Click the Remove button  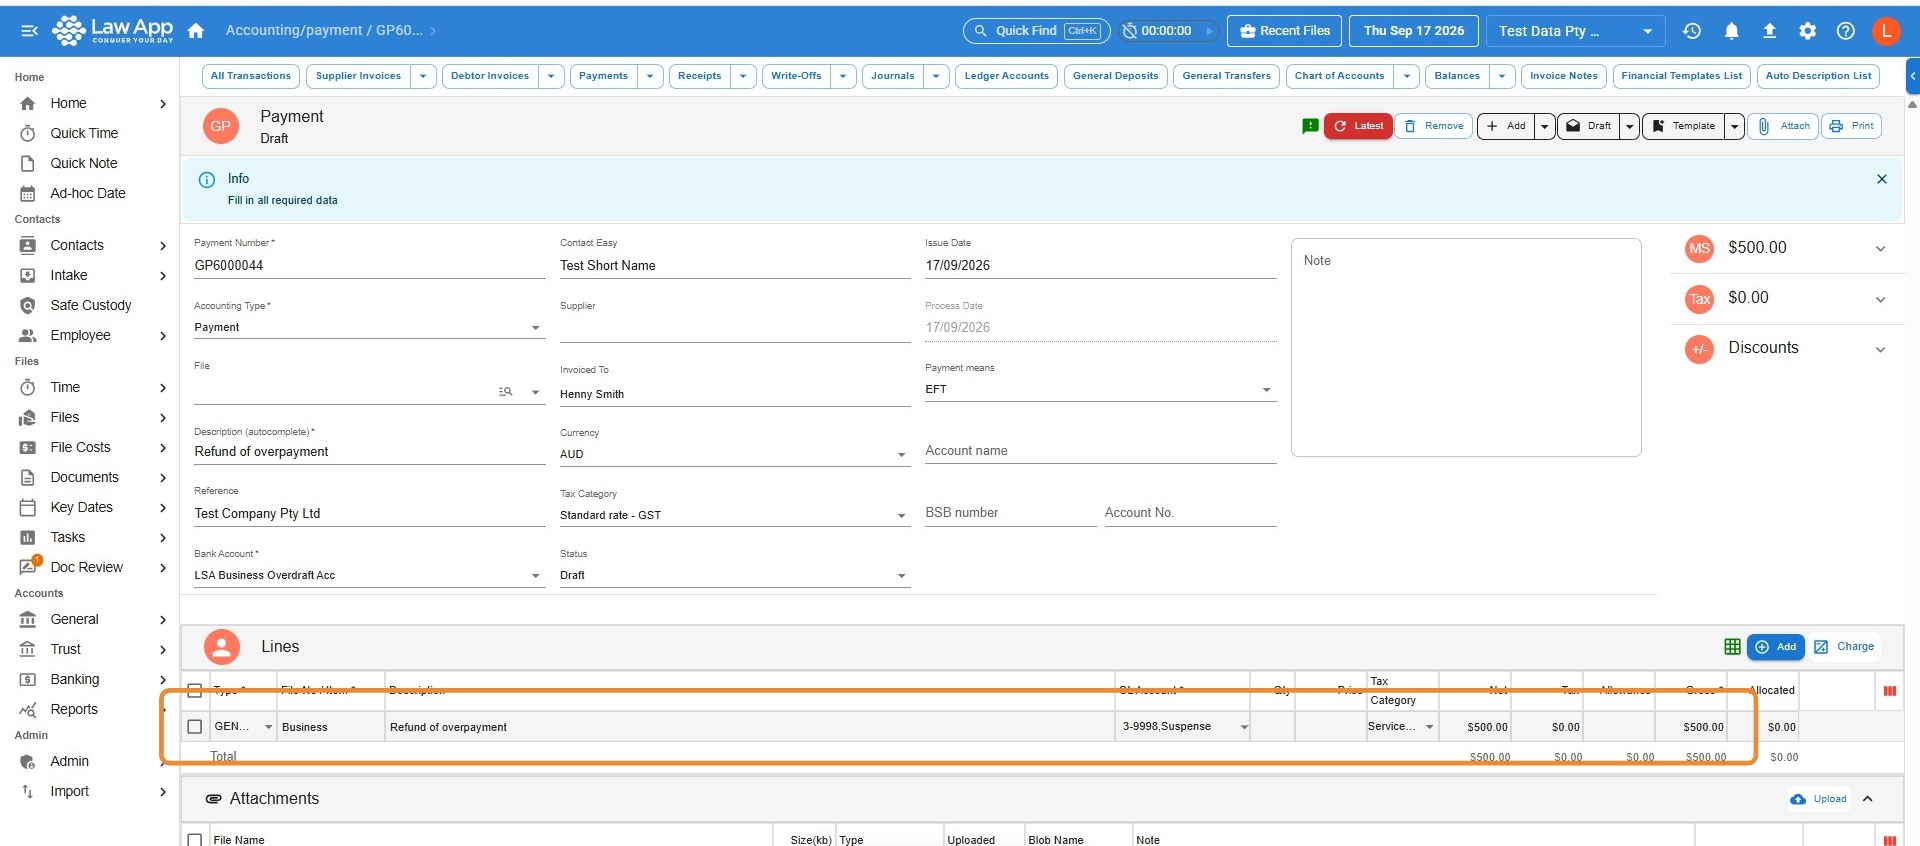tap(1434, 126)
